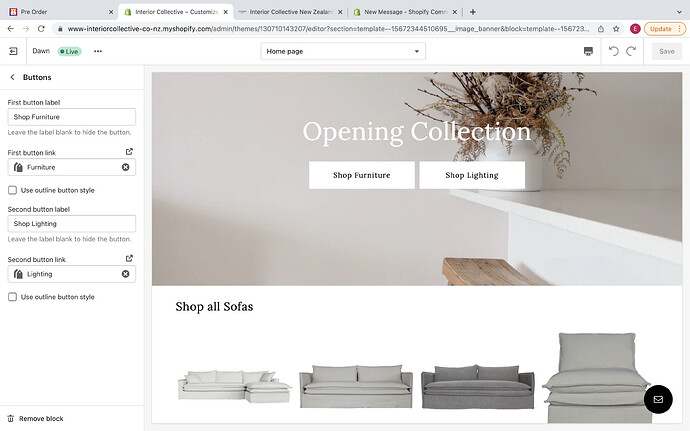This screenshot has height=431, width=690.
Task: Click the redo arrow in the top bar
Action: (631, 52)
